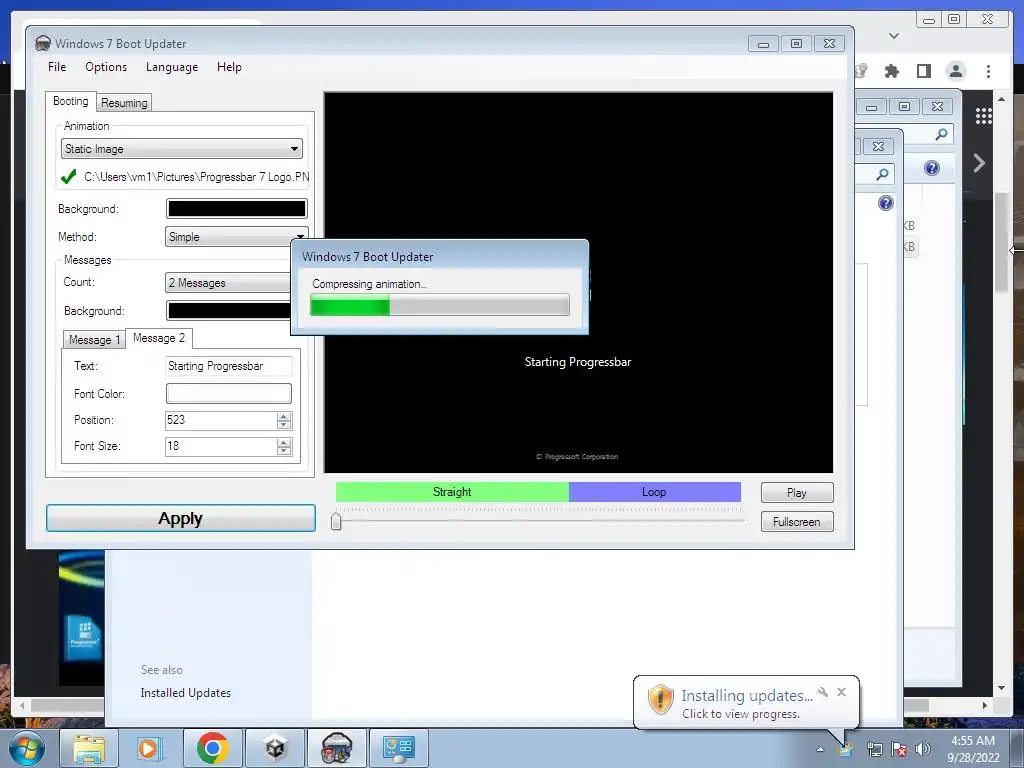The width and height of the screenshot is (1024, 768).
Task: Open Windows Explorer from taskbar
Action: (89, 748)
